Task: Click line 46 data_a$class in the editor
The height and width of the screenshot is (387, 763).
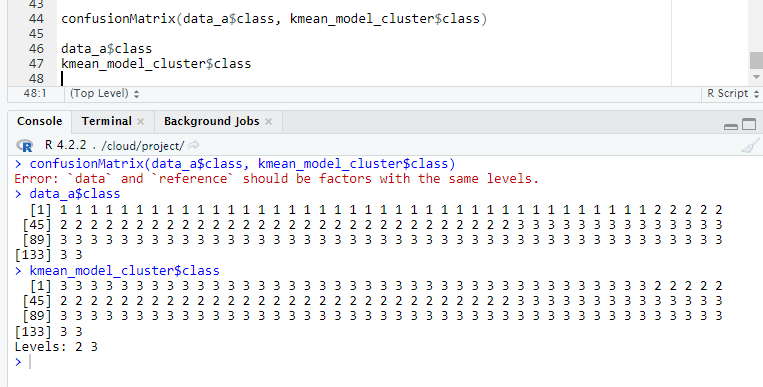Action: point(107,49)
